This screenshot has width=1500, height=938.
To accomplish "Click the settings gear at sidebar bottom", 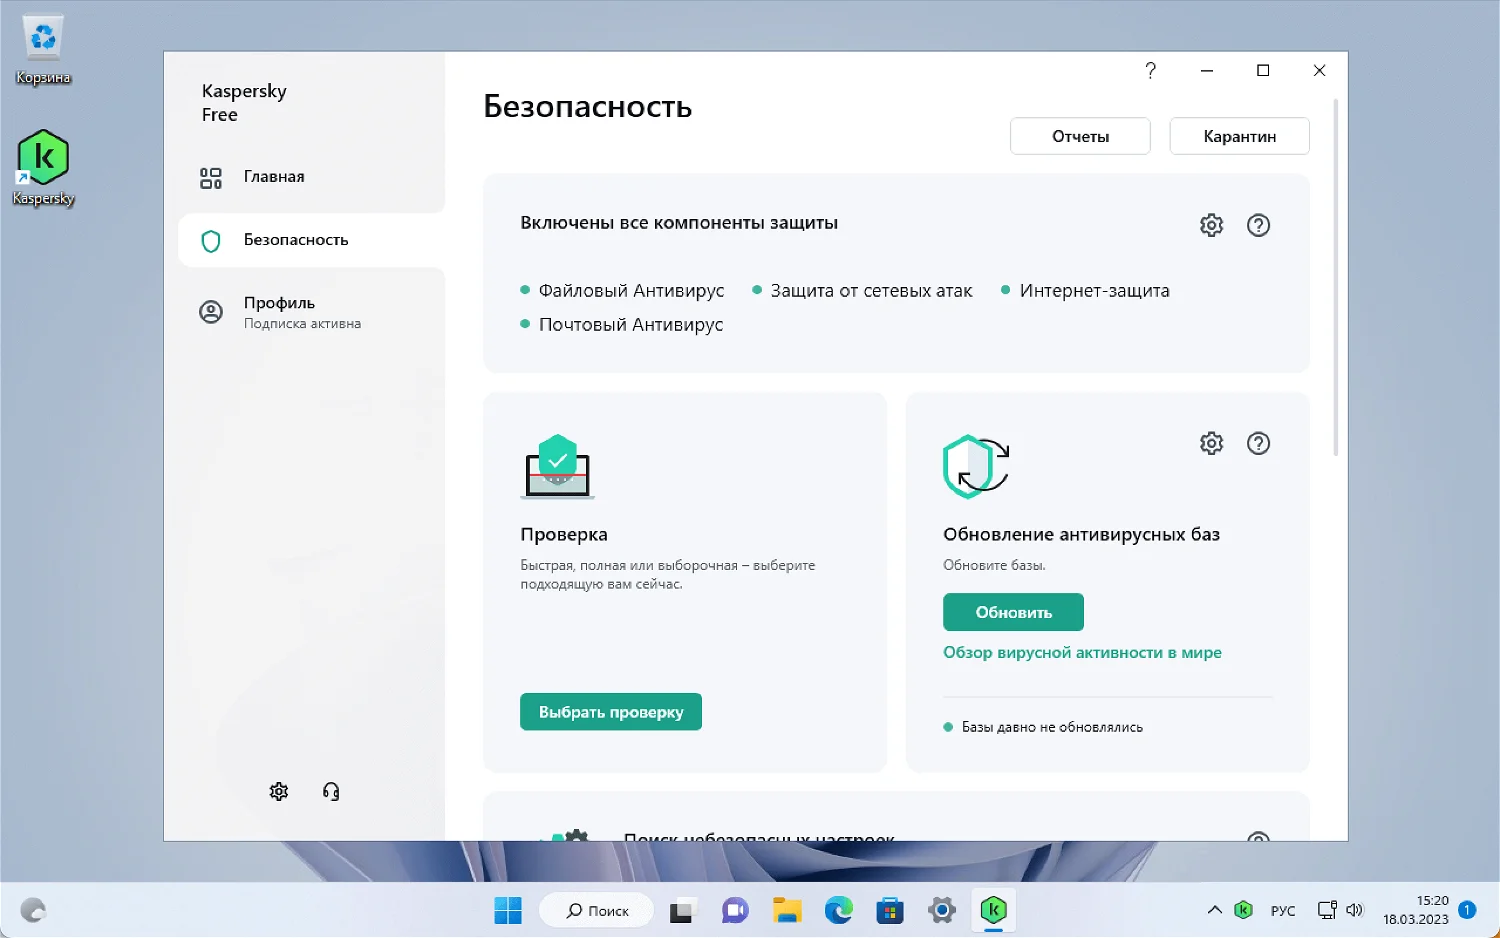I will [x=279, y=791].
